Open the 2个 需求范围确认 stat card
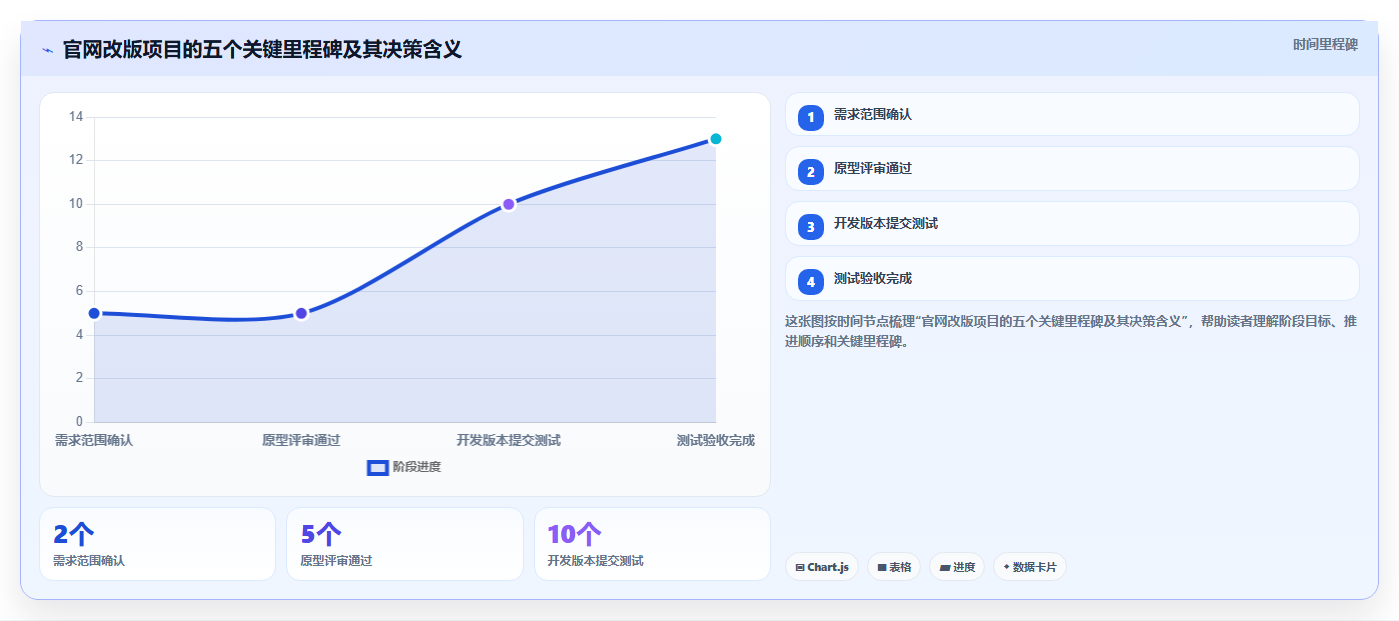Screen dimensions: 1399x621 [x=157, y=544]
